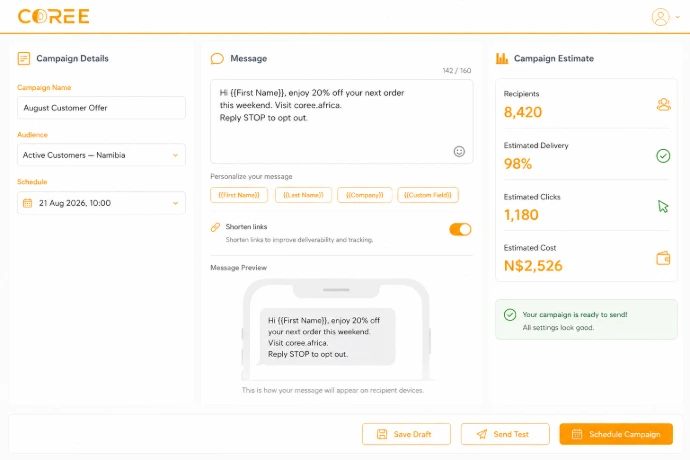Image resolution: width=690 pixels, height=460 pixels.
Task: Click the Recipients people icon
Action: (x=663, y=105)
